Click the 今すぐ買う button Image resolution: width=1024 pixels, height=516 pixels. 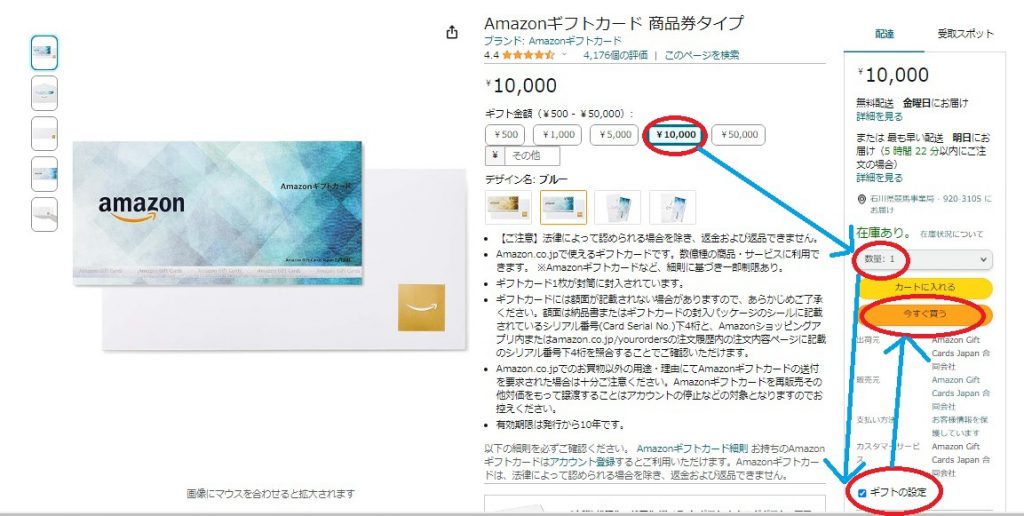(x=925, y=314)
